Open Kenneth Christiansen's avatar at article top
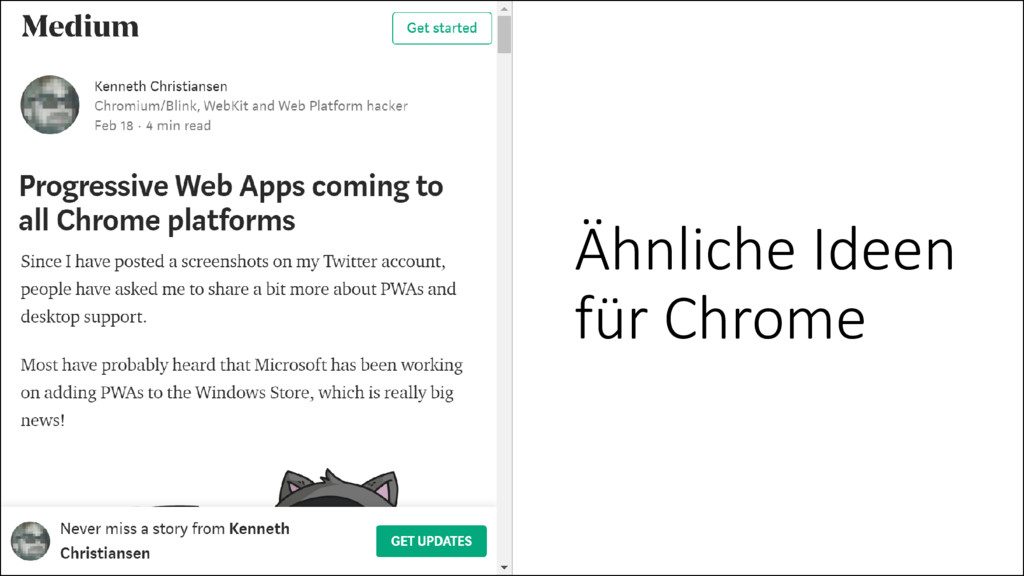The image size is (1024, 576). coord(50,104)
